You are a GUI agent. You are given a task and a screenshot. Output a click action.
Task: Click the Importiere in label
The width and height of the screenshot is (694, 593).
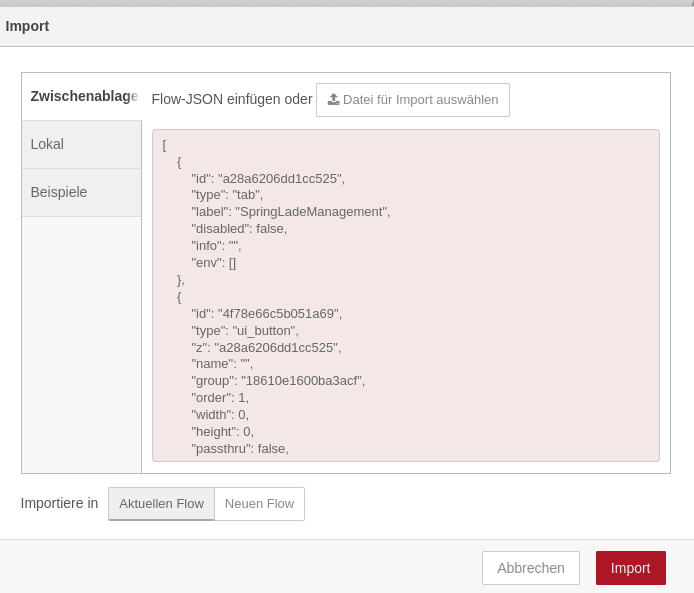point(59,504)
